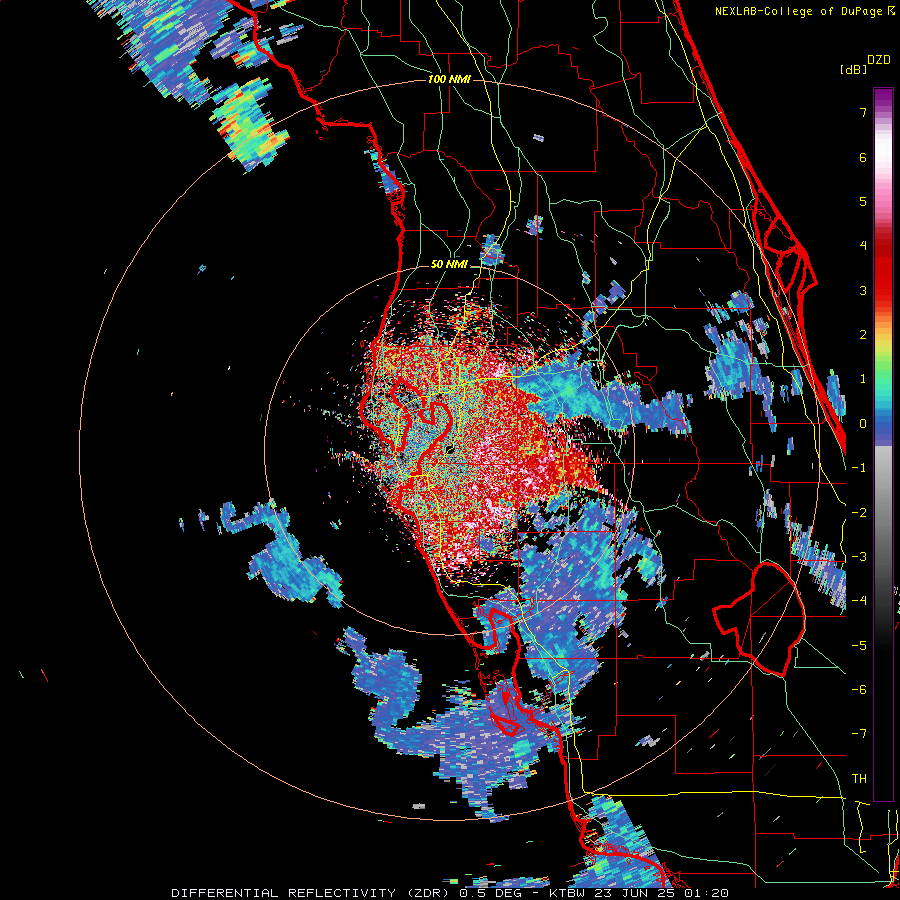Click the KTBW radar site marker dot
This screenshot has height=900, width=900.
tap(451, 450)
